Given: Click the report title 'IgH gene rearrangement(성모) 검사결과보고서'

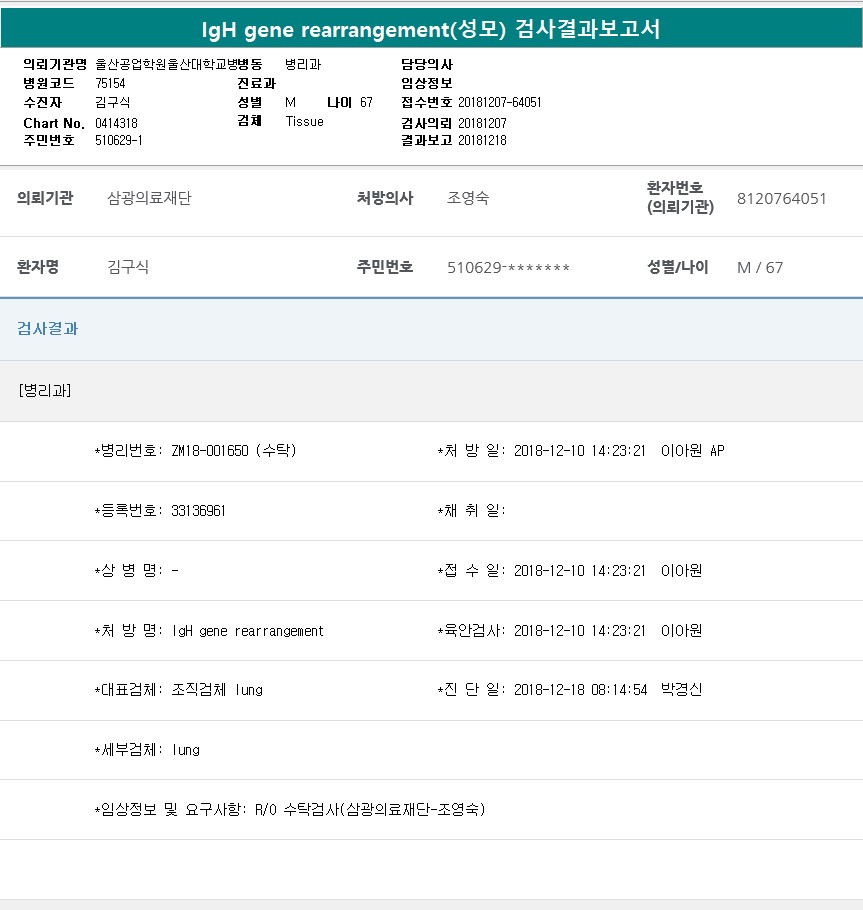Looking at the screenshot, I should pos(431,29).
